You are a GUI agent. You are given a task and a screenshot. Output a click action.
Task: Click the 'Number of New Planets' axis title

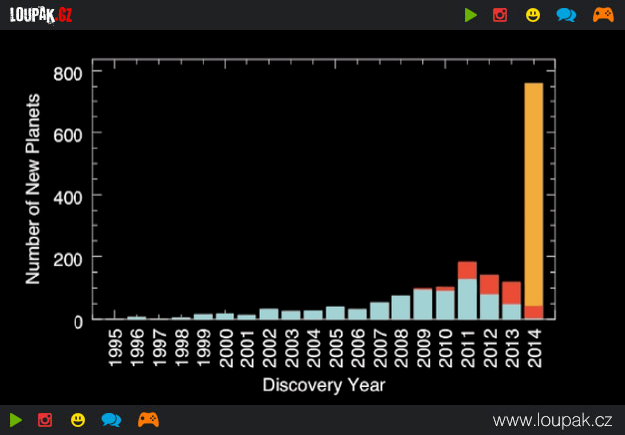click(x=33, y=189)
